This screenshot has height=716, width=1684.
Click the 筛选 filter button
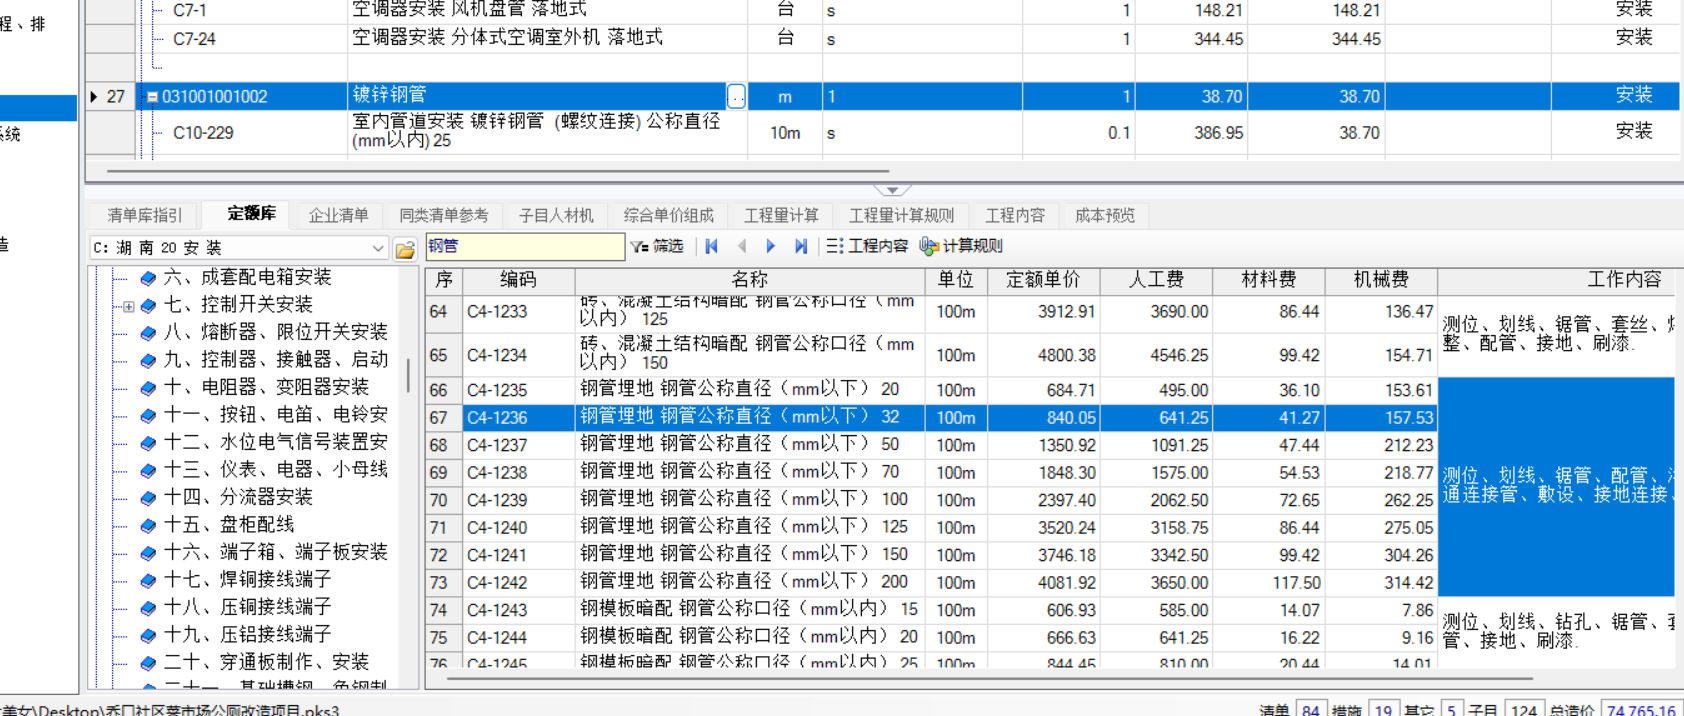pos(658,246)
